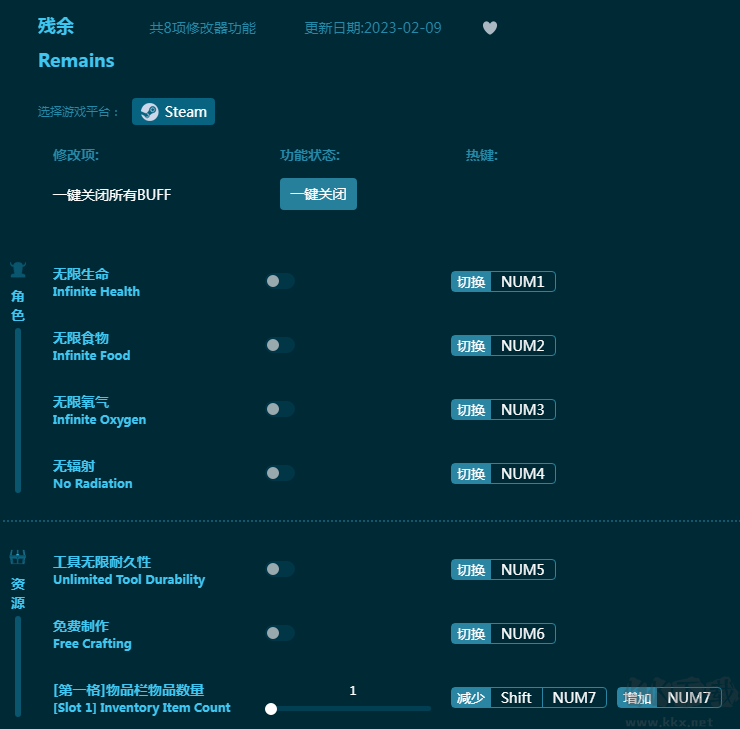Viewport: 740px width, 729px height.
Task: Toggle No Radiation switch
Action: [x=280, y=473]
